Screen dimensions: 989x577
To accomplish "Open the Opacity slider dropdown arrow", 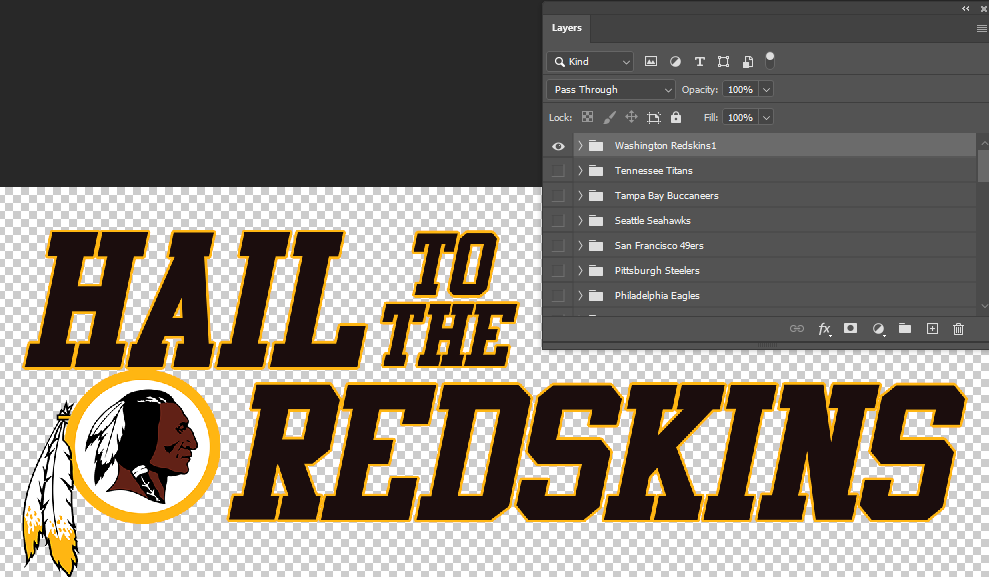I will point(766,90).
